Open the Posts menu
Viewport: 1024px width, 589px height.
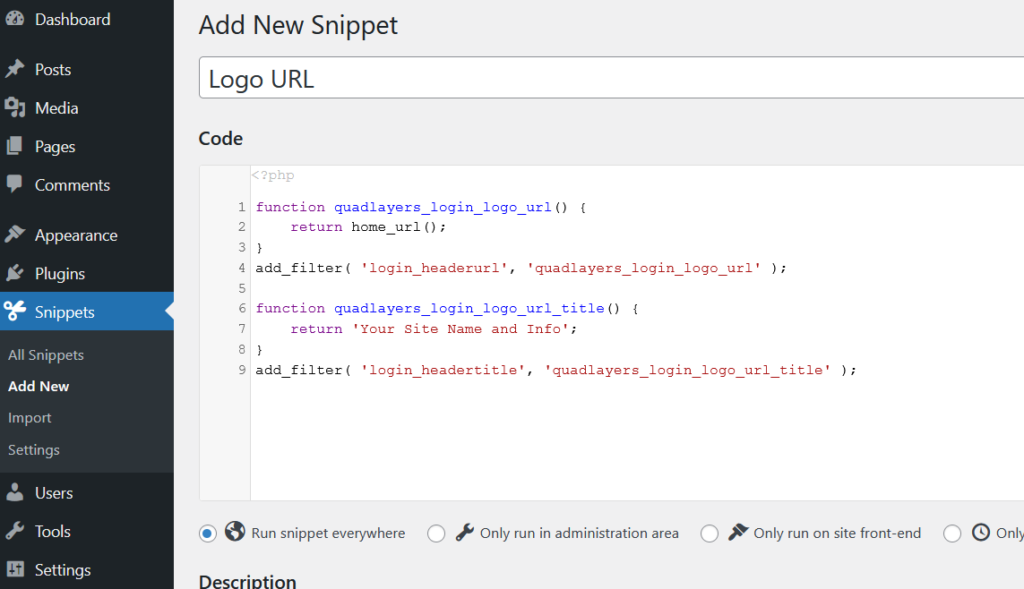click(x=53, y=70)
